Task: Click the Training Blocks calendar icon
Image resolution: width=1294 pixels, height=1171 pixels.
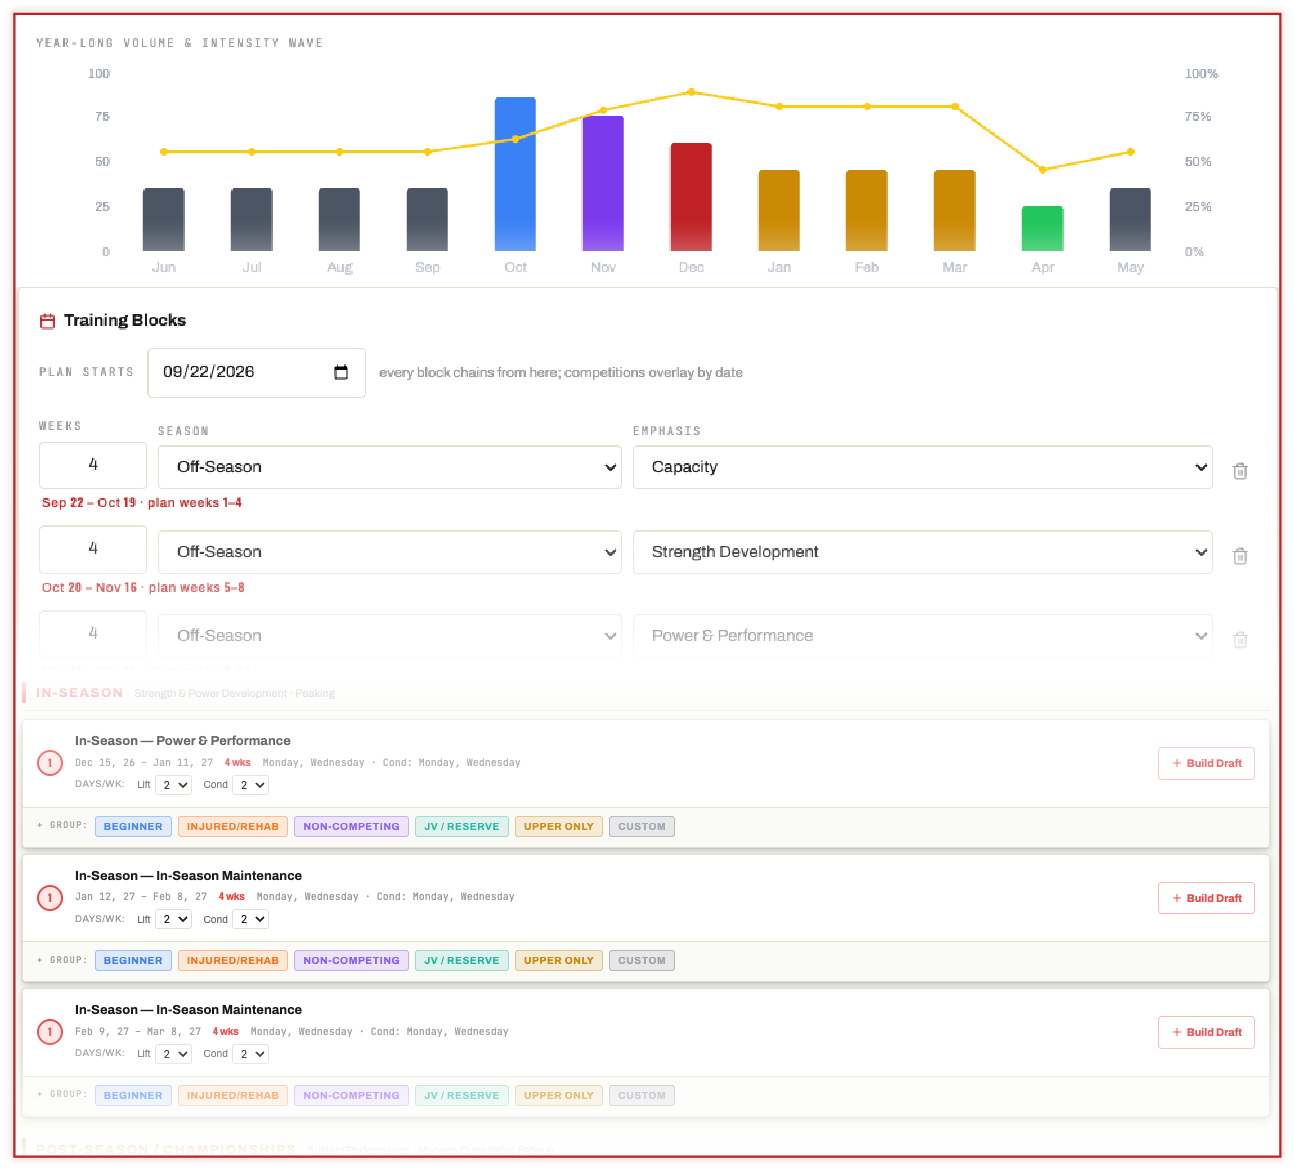Action: [47, 321]
